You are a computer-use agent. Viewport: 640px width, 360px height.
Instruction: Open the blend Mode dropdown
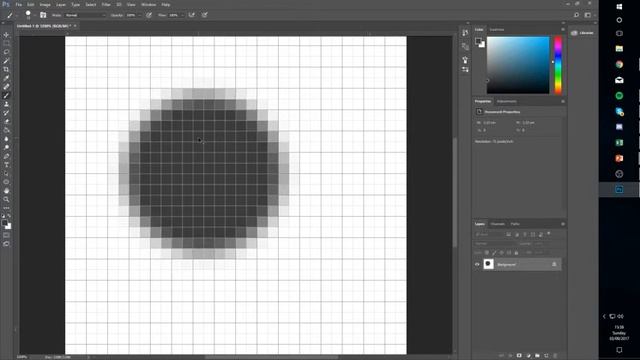tap(85, 15)
